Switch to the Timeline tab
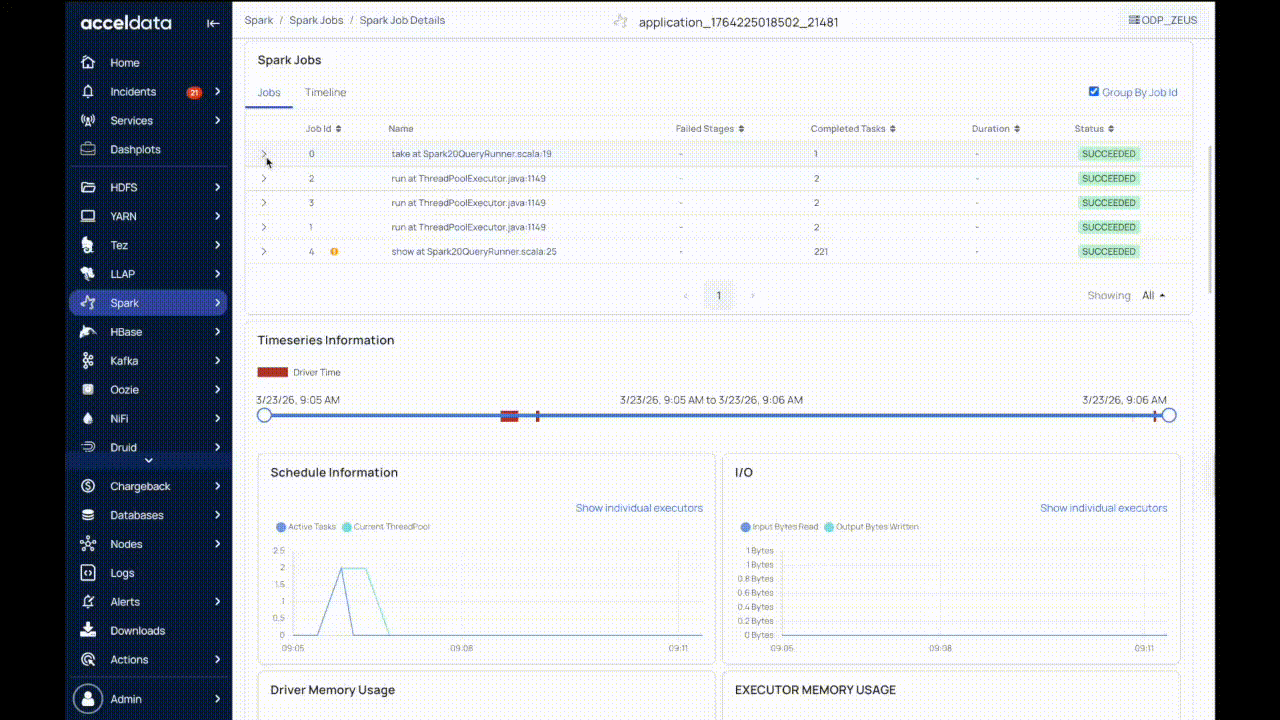The image size is (1280, 720). point(325,92)
